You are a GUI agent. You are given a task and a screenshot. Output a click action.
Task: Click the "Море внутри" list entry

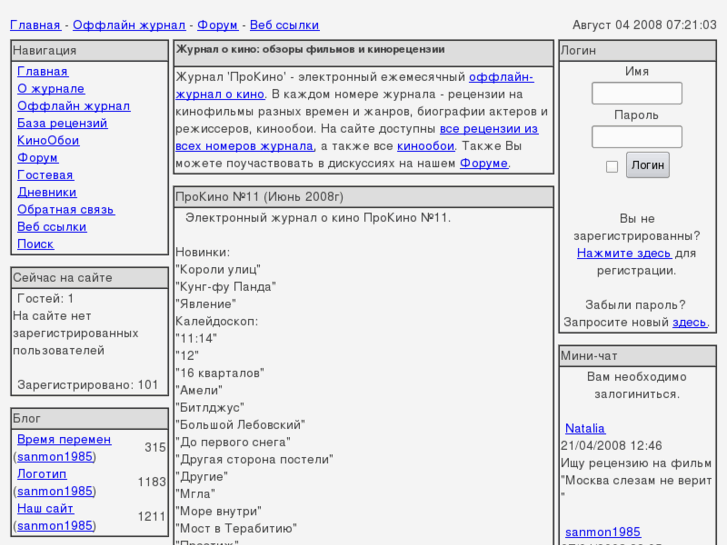point(218,512)
